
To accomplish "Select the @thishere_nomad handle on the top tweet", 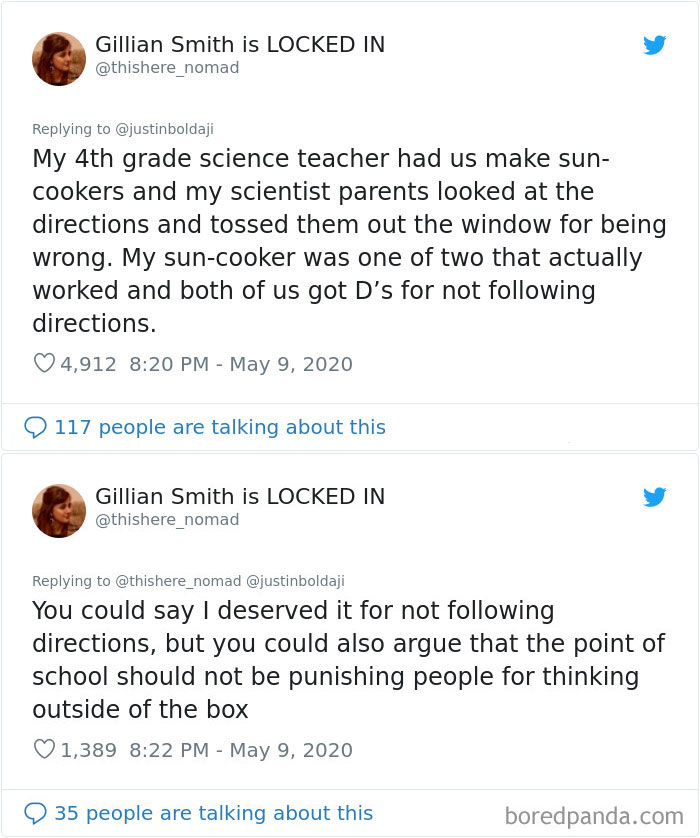I will click(x=166, y=69).
